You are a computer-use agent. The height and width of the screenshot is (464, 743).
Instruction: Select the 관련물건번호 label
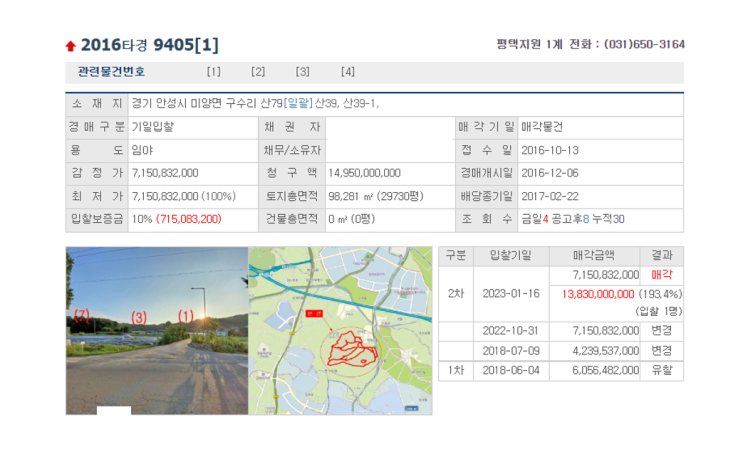click(x=111, y=72)
